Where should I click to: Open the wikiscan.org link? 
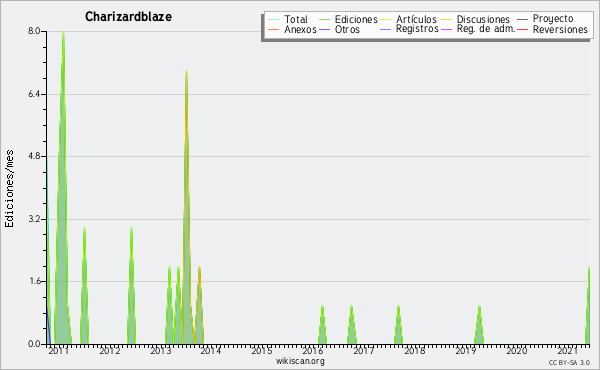click(x=300, y=361)
